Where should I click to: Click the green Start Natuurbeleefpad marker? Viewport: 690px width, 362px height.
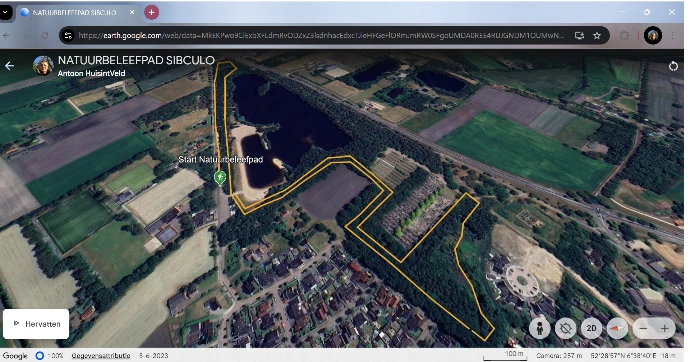[220, 178]
